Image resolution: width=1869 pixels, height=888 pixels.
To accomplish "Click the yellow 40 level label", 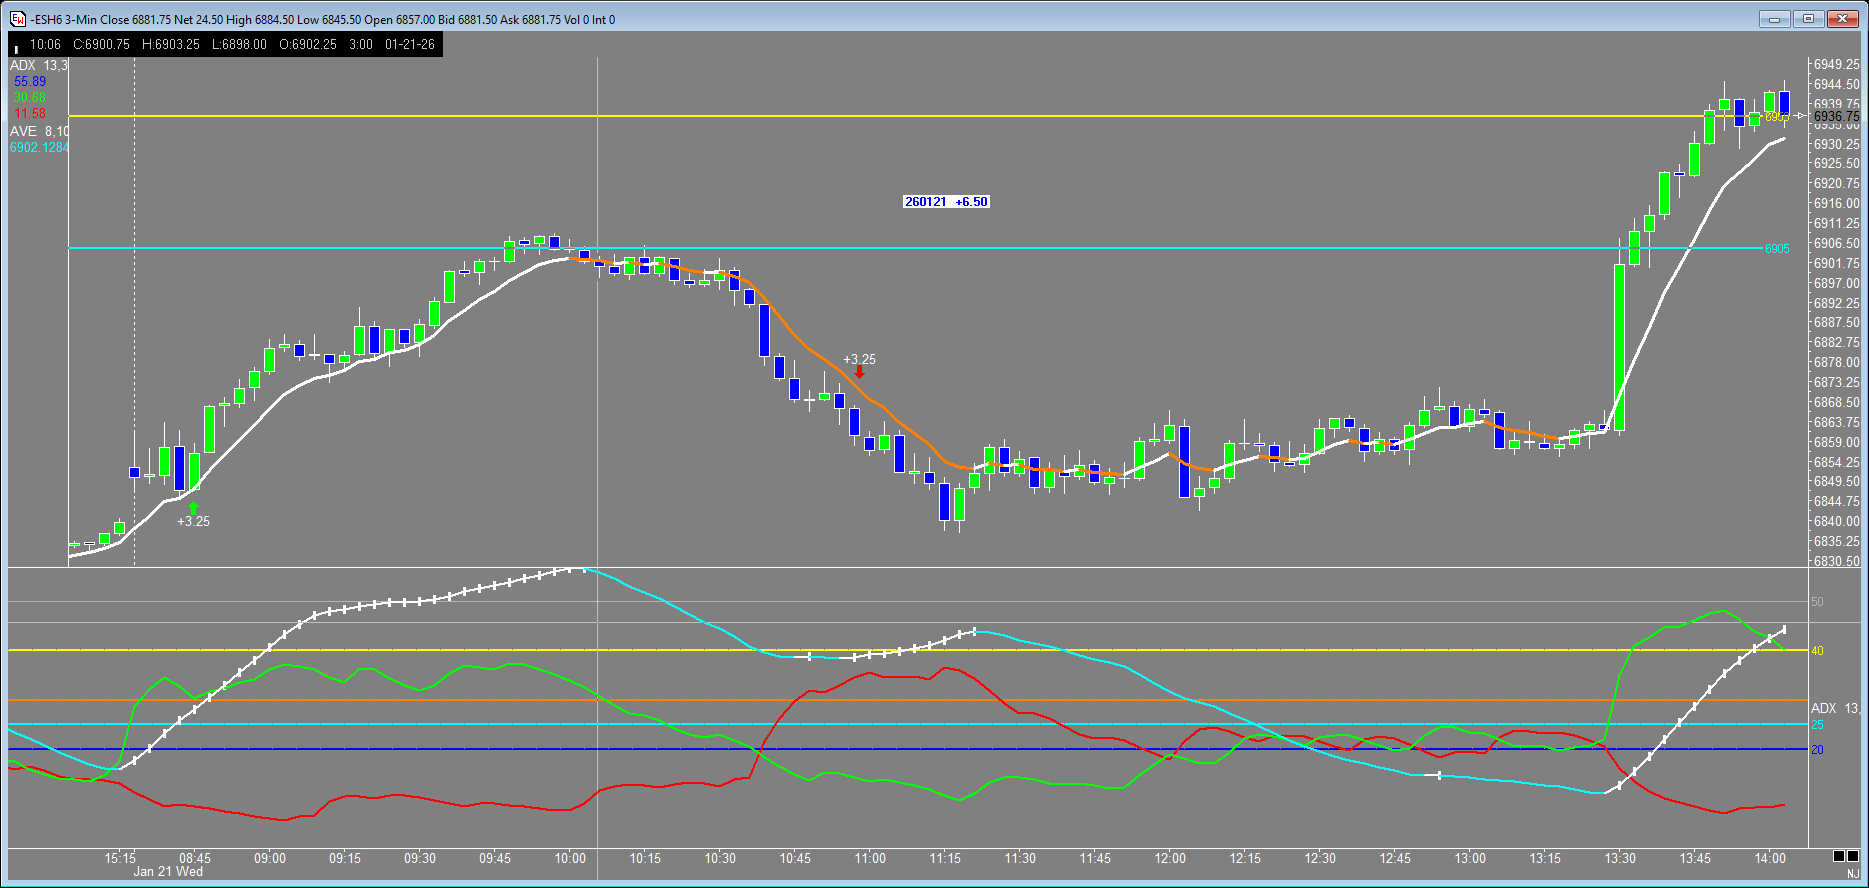I will (1817, 651).
